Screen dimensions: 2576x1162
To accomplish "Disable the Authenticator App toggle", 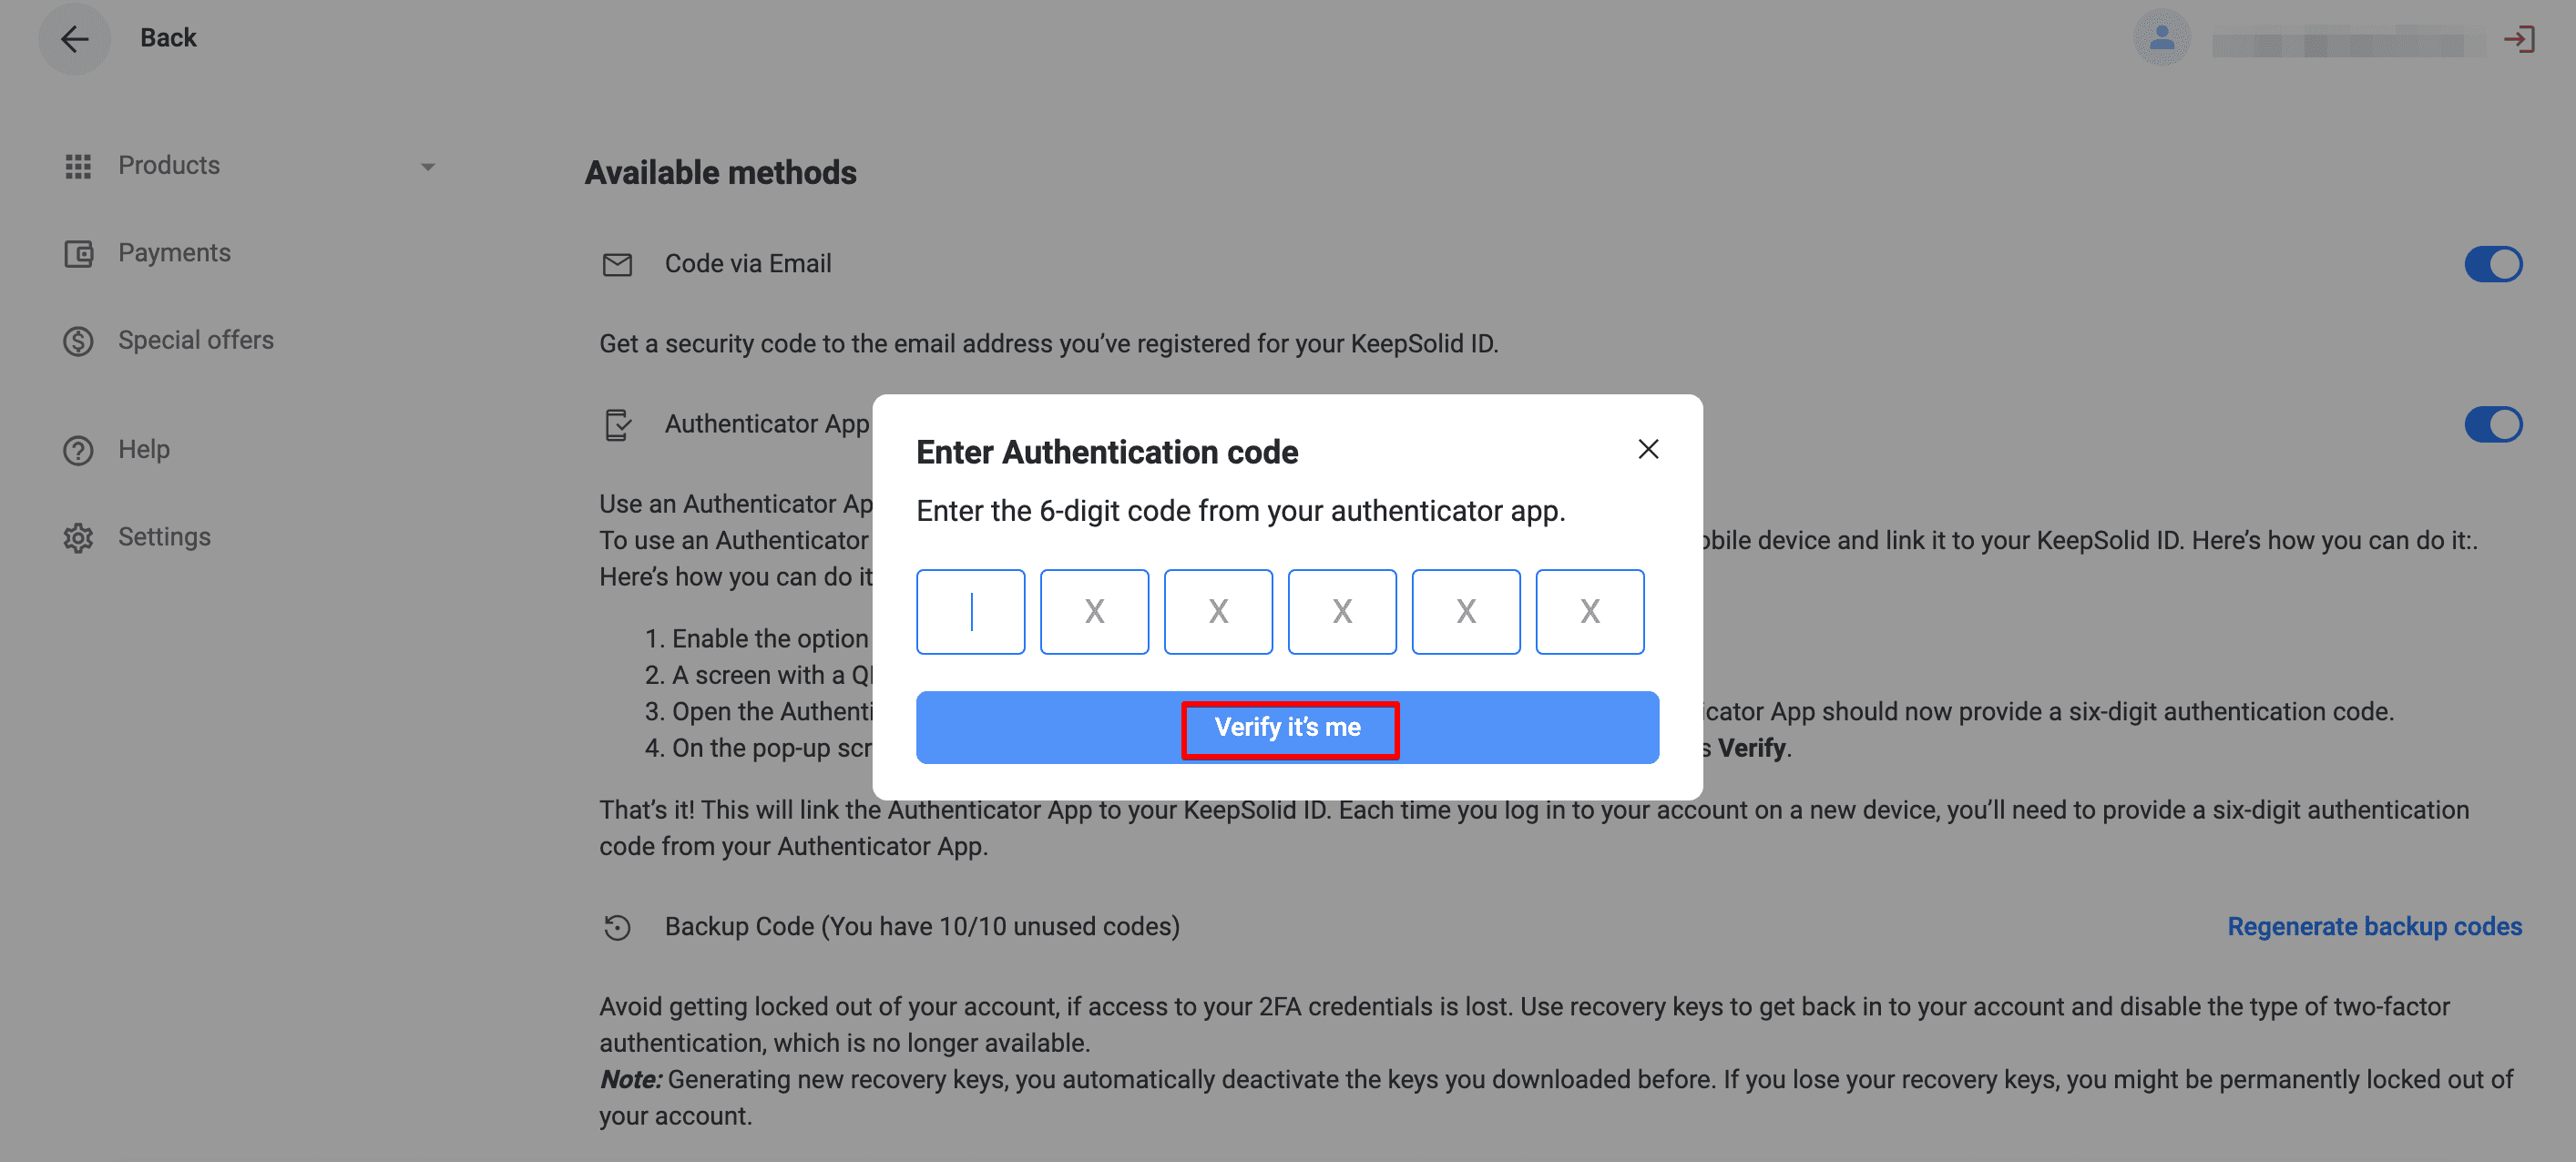I will (2492, 425).
